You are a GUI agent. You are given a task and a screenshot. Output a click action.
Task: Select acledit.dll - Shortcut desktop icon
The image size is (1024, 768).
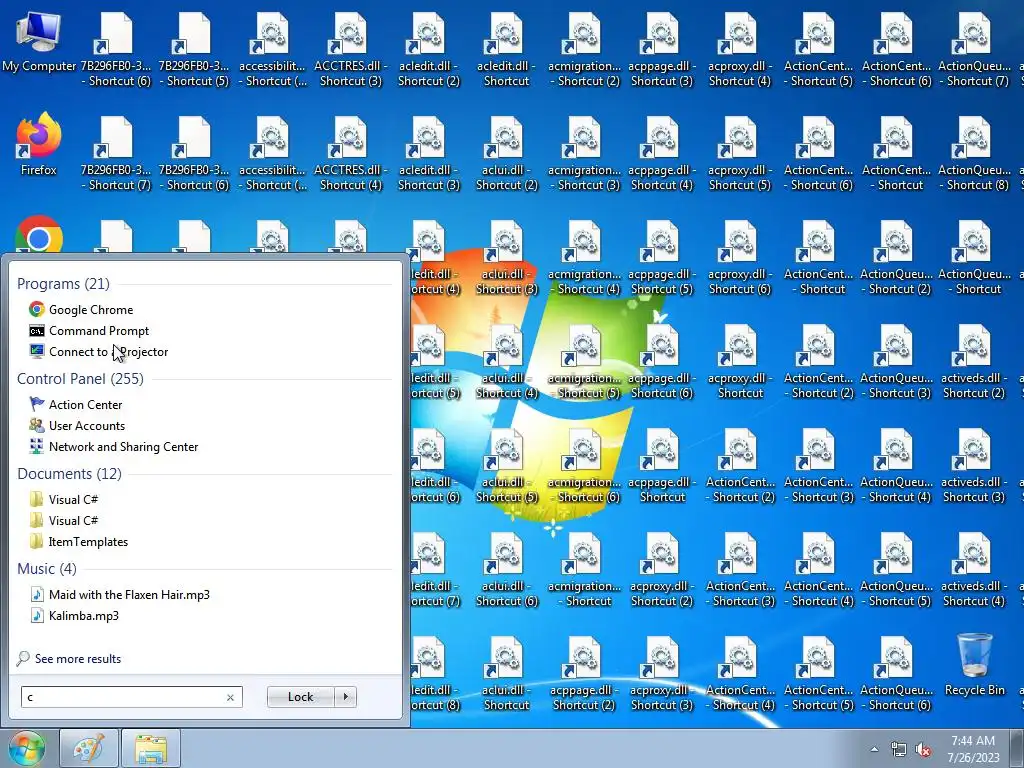(506, 50)
